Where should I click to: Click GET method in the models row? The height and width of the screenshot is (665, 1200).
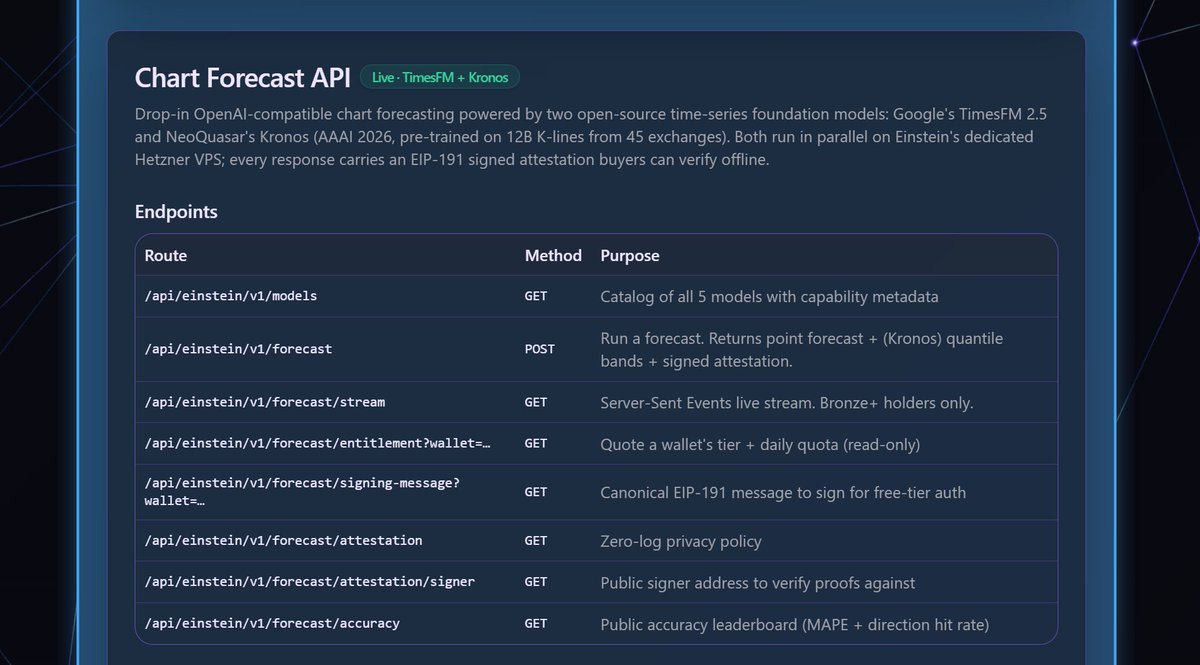(x=536, y=297)
